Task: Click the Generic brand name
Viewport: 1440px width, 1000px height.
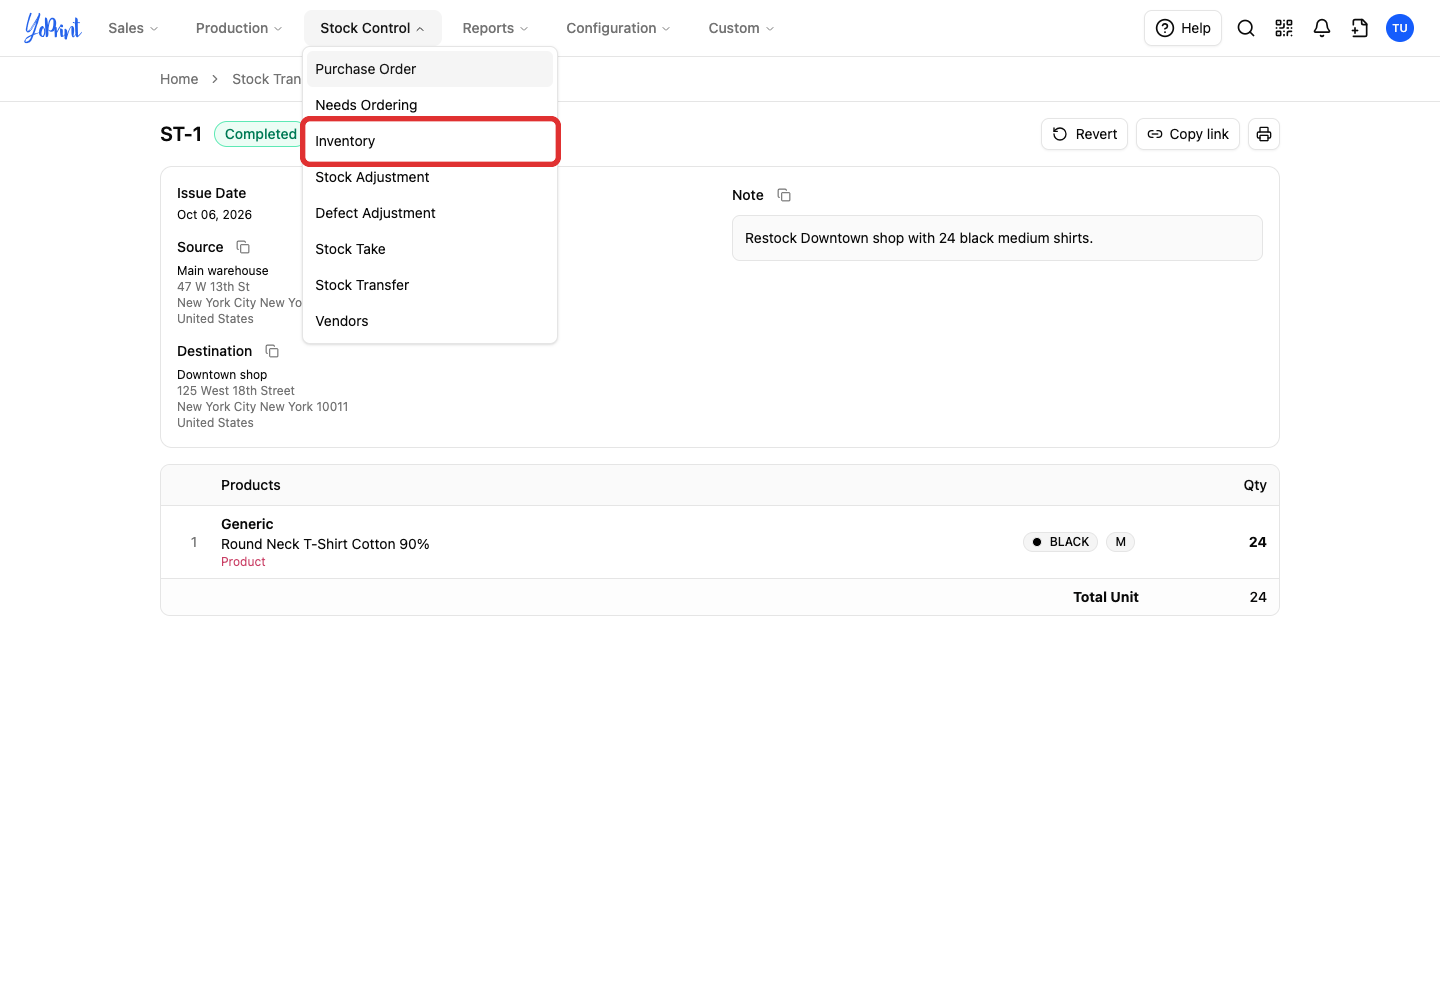Action: [x=247, y=524]
